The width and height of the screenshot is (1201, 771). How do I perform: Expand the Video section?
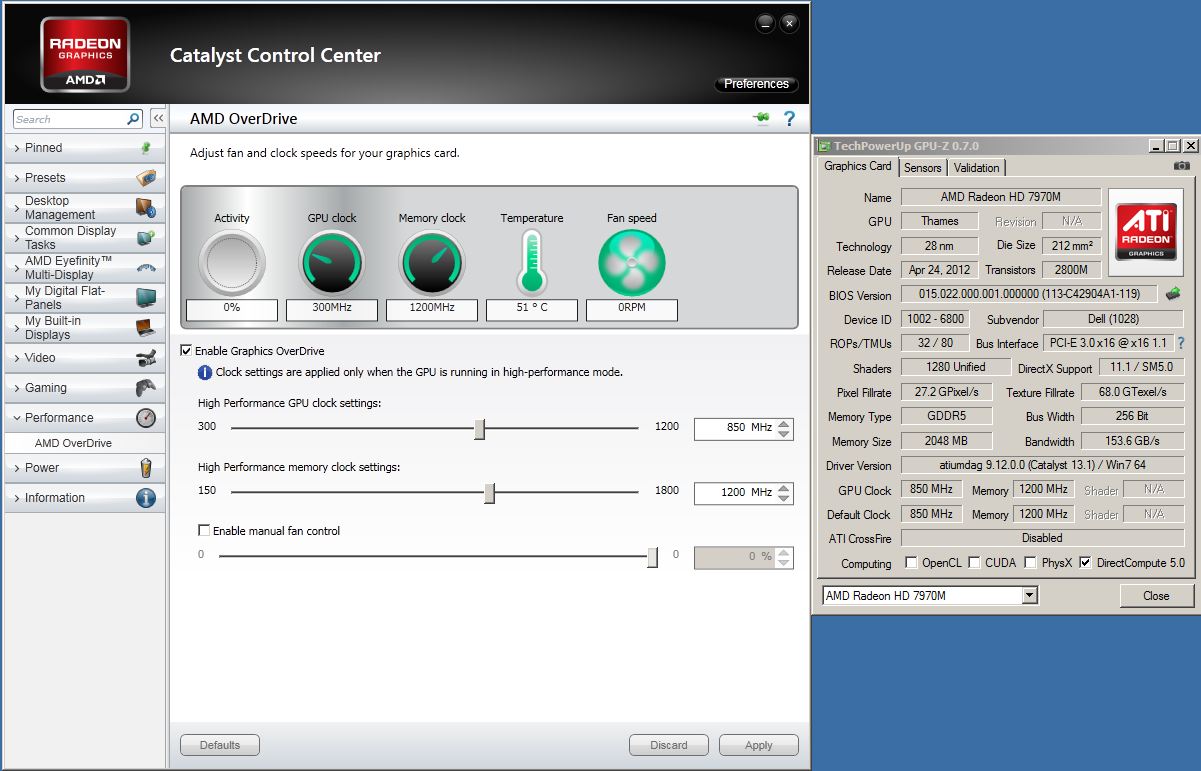[85, 358]
